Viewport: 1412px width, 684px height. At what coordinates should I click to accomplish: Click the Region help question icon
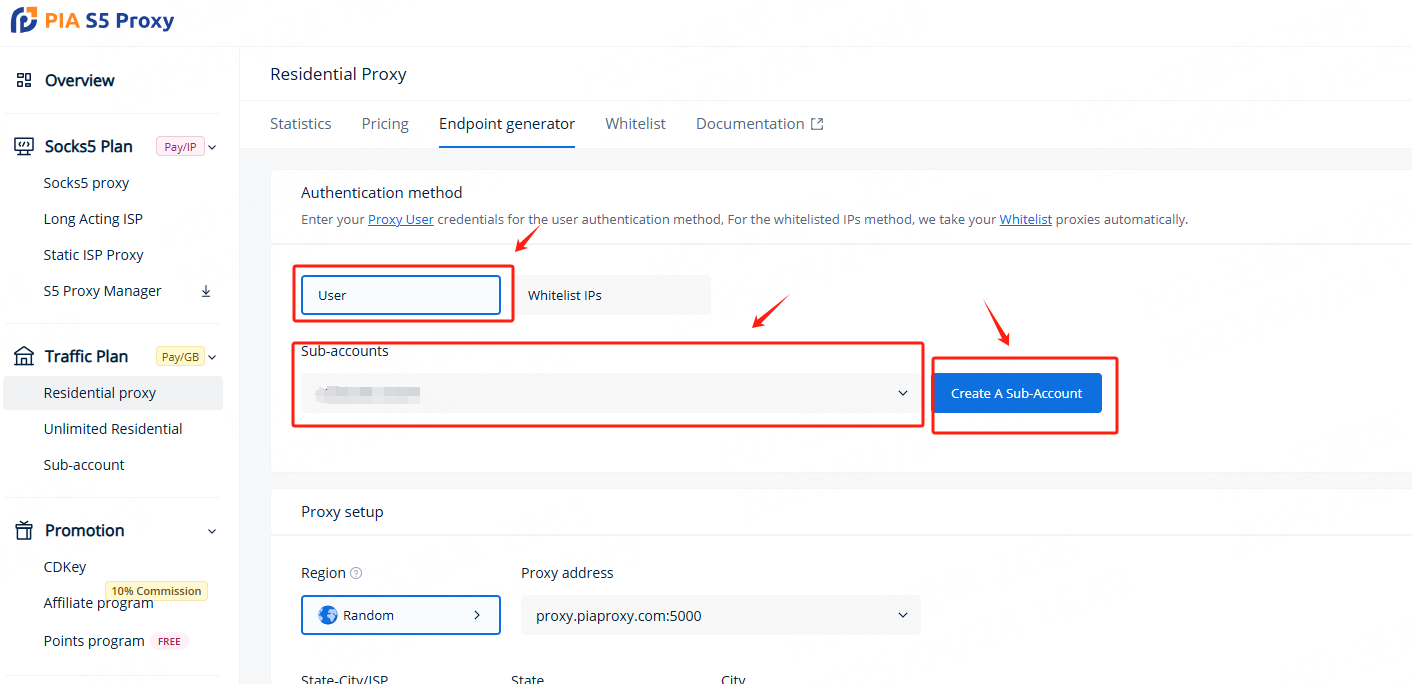(356, 573)
